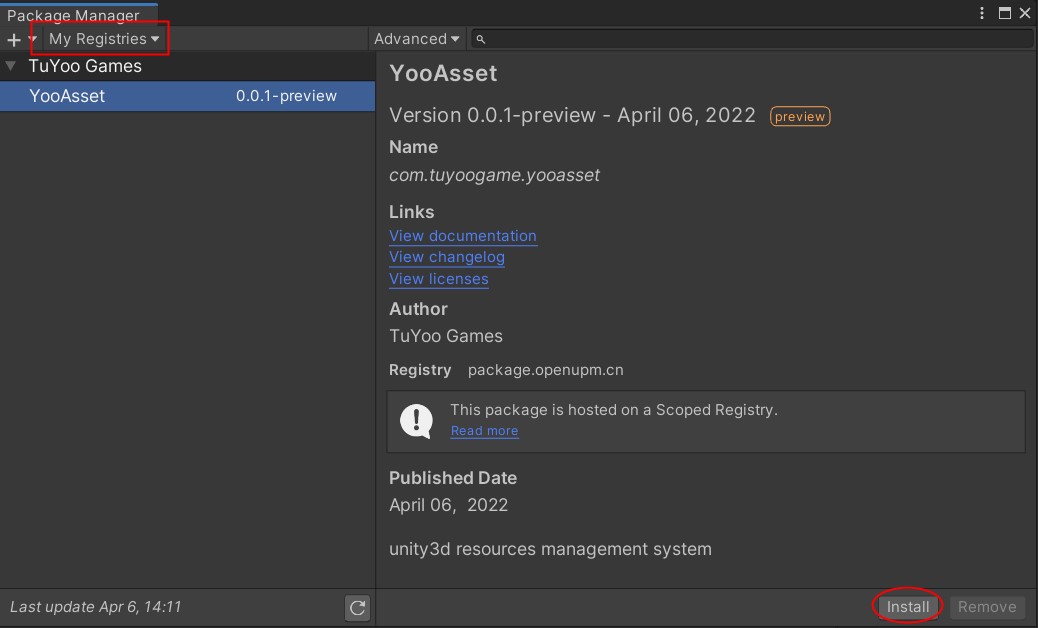Open the My Registries dropdown
The width and height of the screenshot is (1038, 628).
(104, 39)
